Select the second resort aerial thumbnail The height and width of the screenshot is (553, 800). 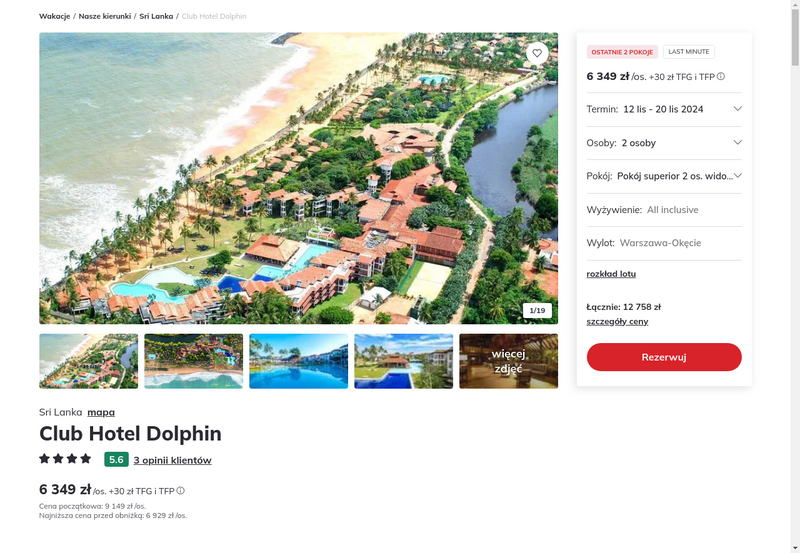[x=194, y=361]
